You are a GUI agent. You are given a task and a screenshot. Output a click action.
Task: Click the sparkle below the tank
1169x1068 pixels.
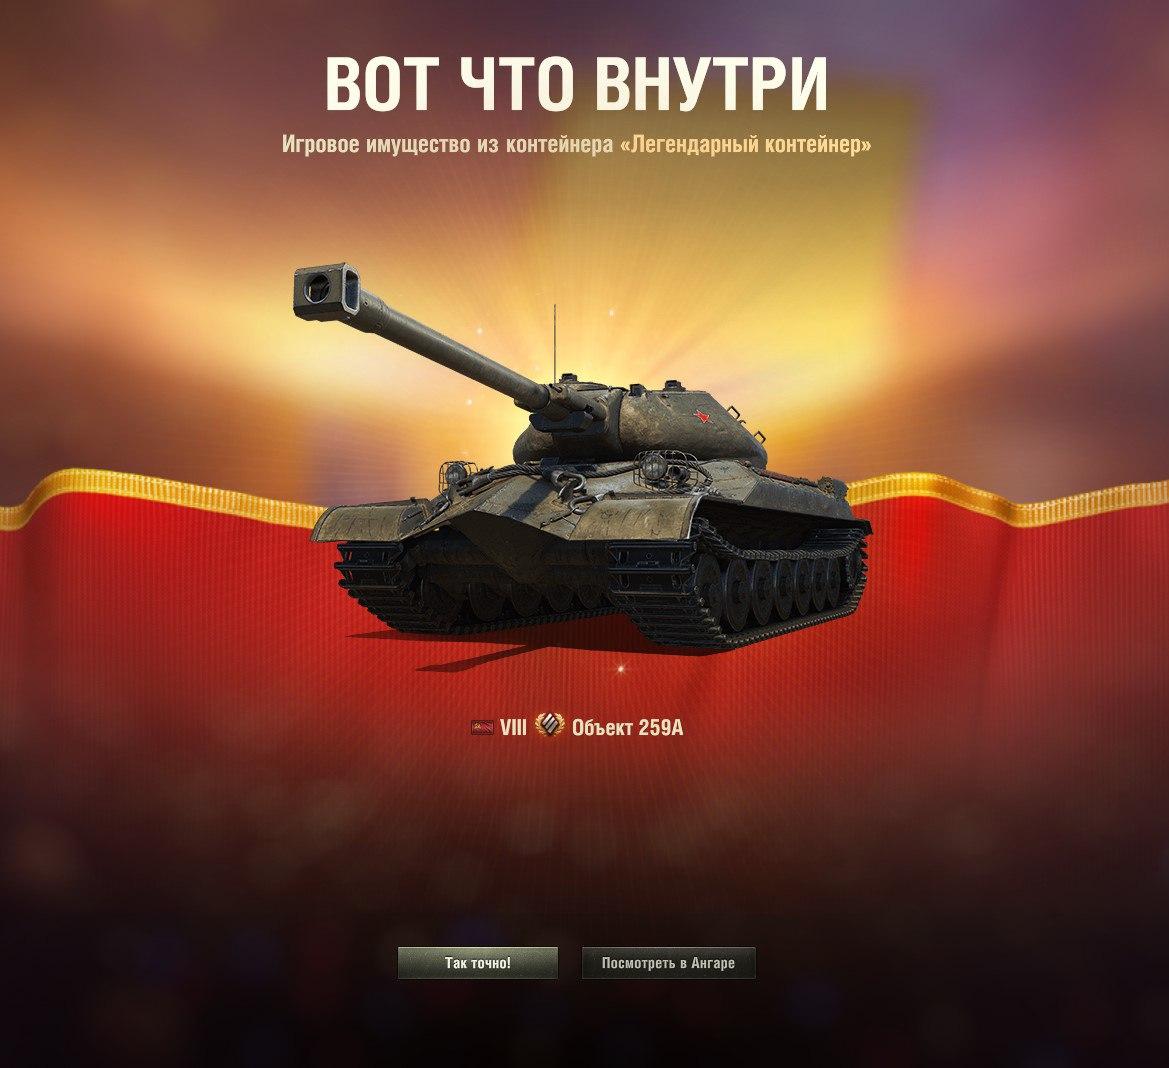pyautogui.click(x=620, y=669)
